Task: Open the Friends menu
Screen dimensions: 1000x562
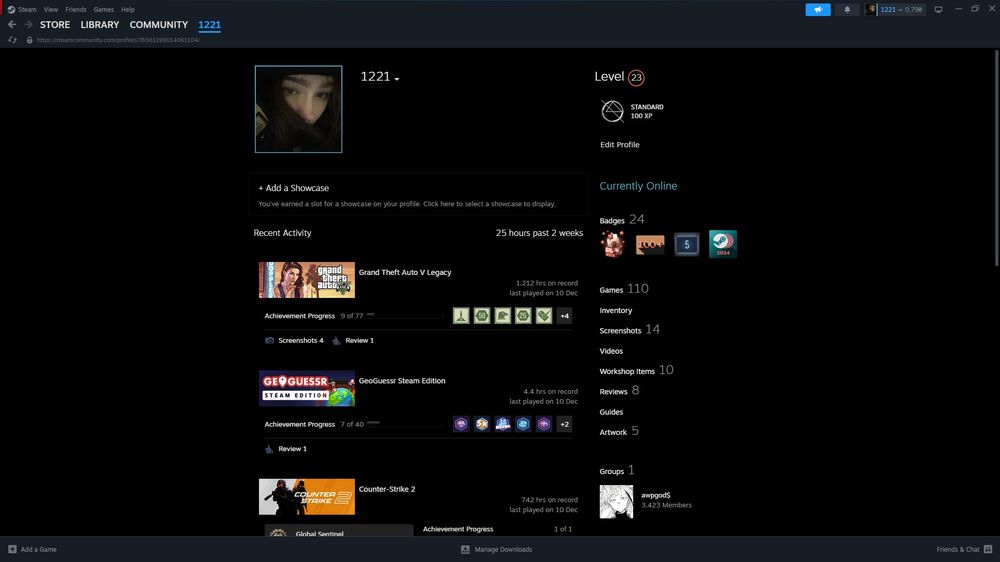Action: click(x=76, y=10)
